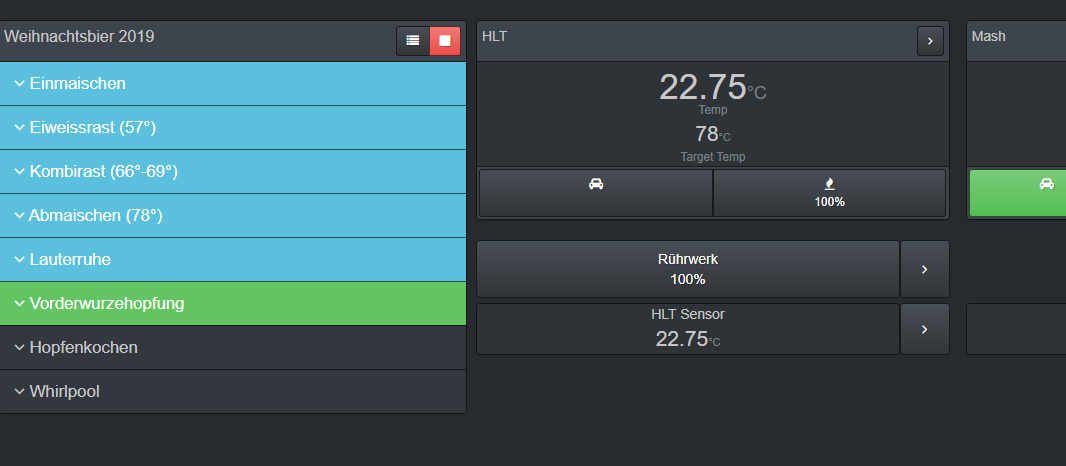
Task: Stop the brew with the red stop button
Action: point(445,41)
